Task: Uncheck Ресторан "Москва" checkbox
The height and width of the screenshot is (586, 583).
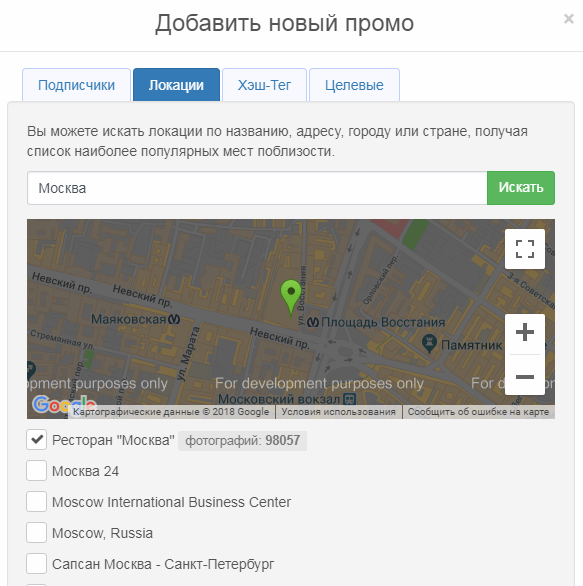Action: coord(37,440)
